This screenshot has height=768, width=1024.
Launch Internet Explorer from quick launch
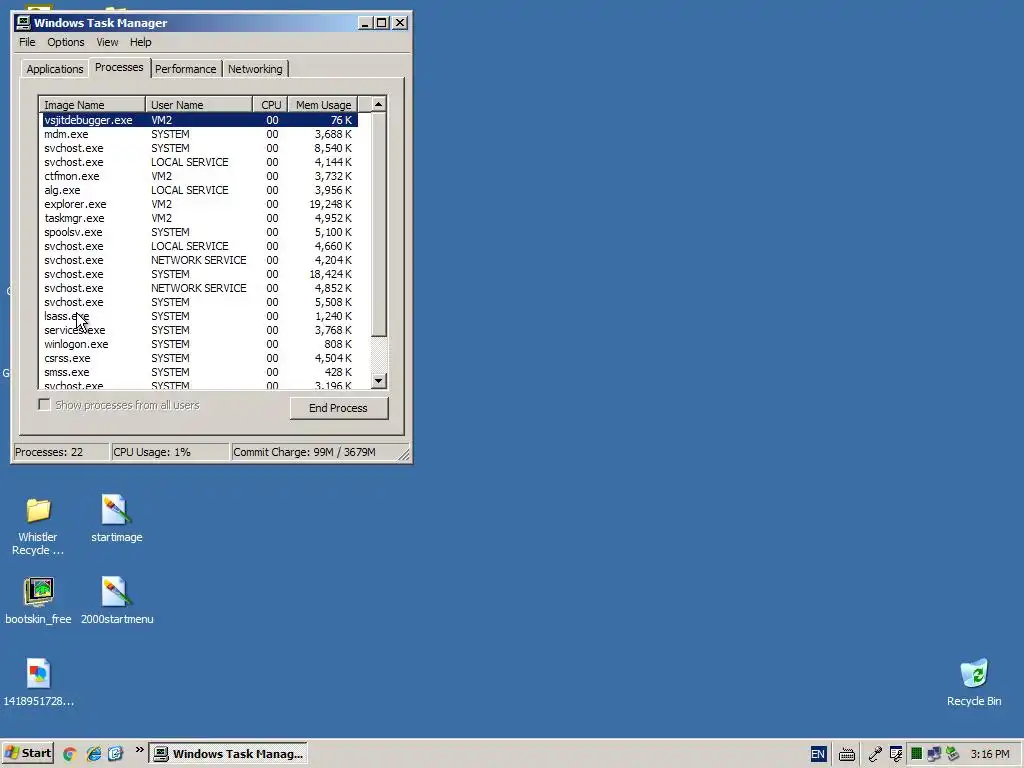coord(93,754)
